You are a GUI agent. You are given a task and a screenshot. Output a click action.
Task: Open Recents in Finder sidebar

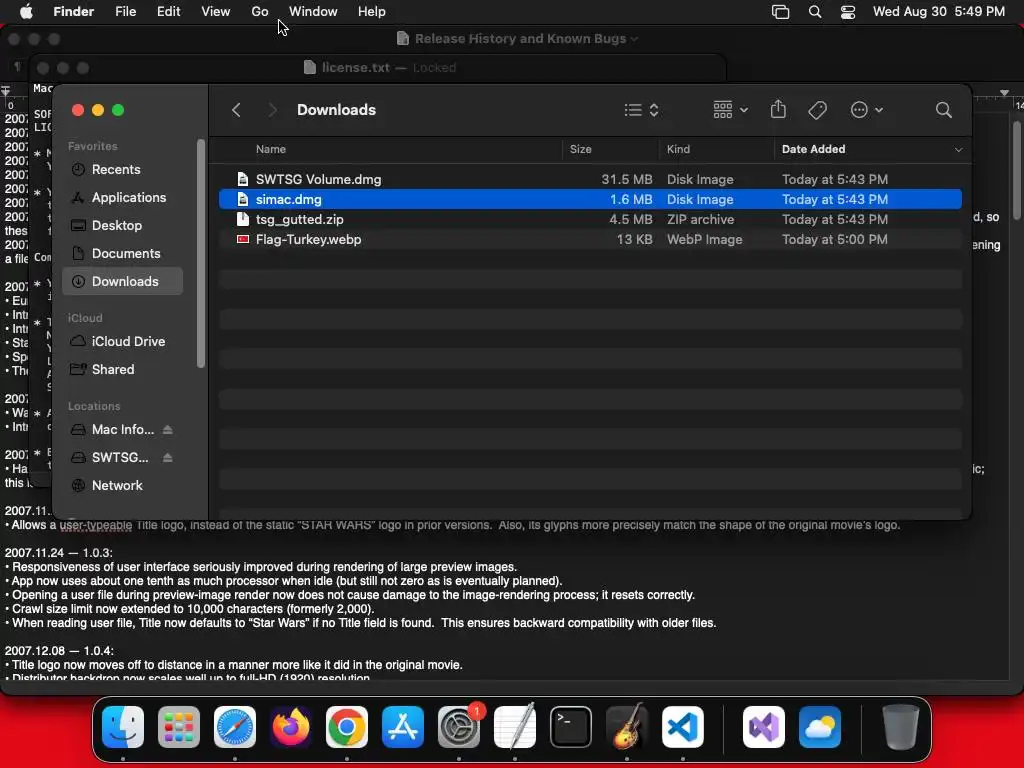[x=123, y=169]
